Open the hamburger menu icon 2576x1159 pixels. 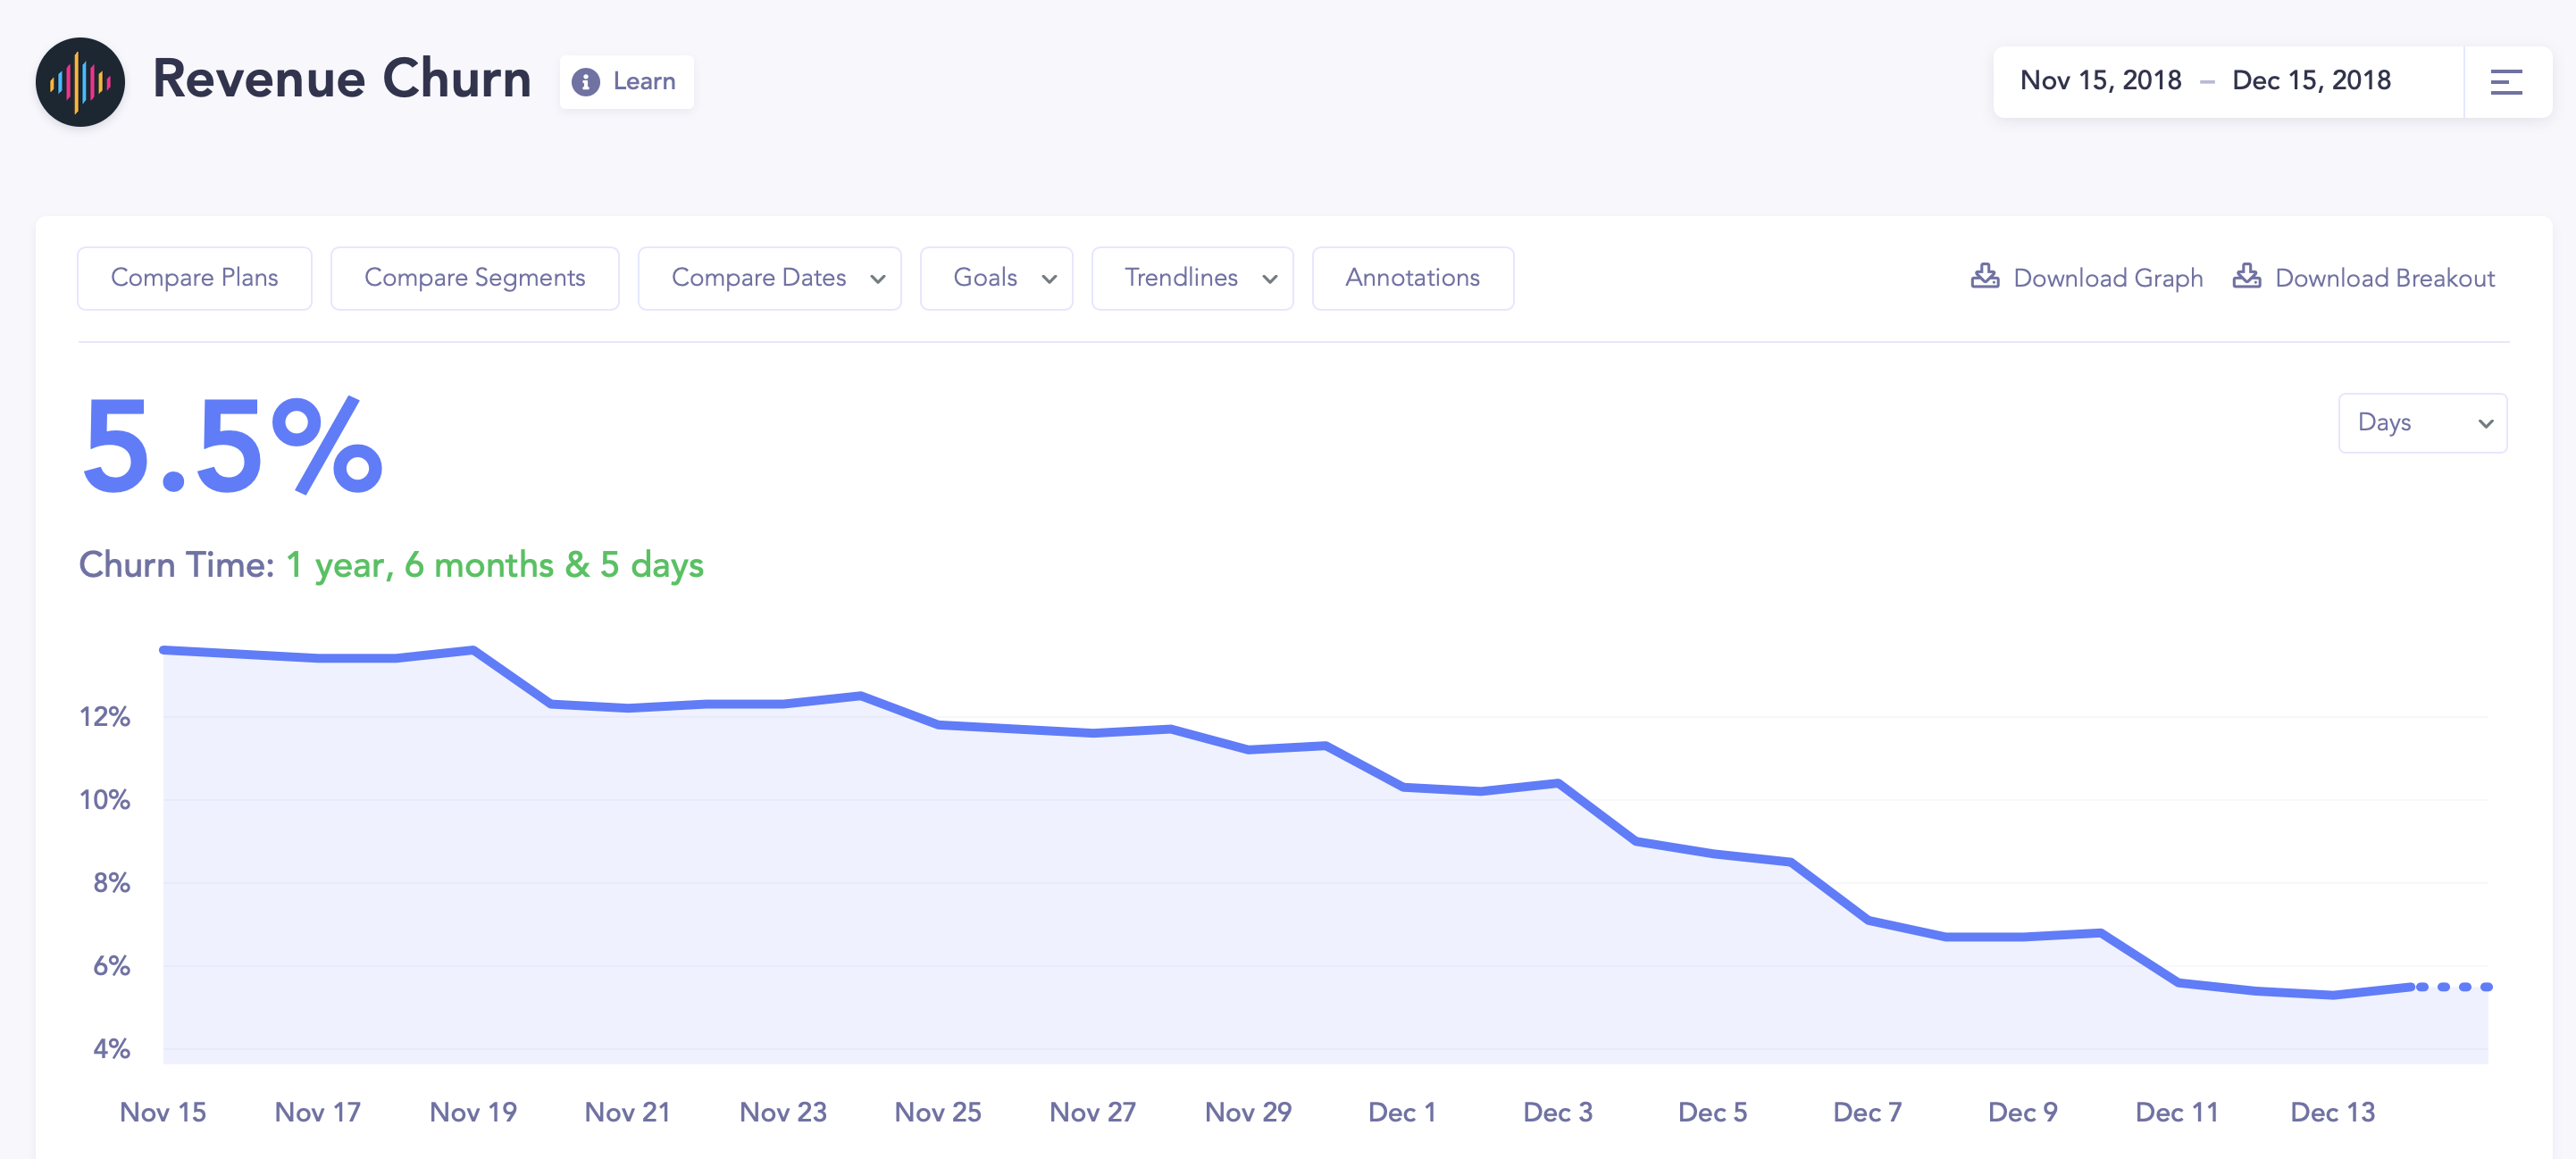pyautogui.click(x=2506, y=82)
